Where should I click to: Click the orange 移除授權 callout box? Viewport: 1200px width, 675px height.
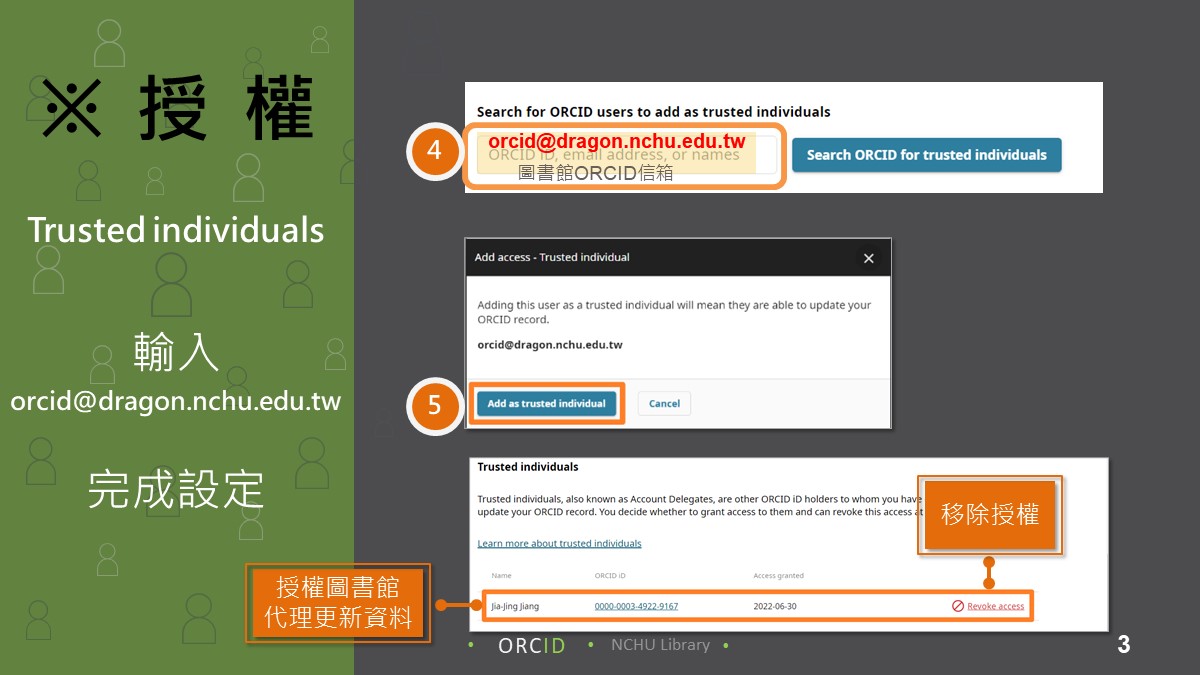[990, 515]
